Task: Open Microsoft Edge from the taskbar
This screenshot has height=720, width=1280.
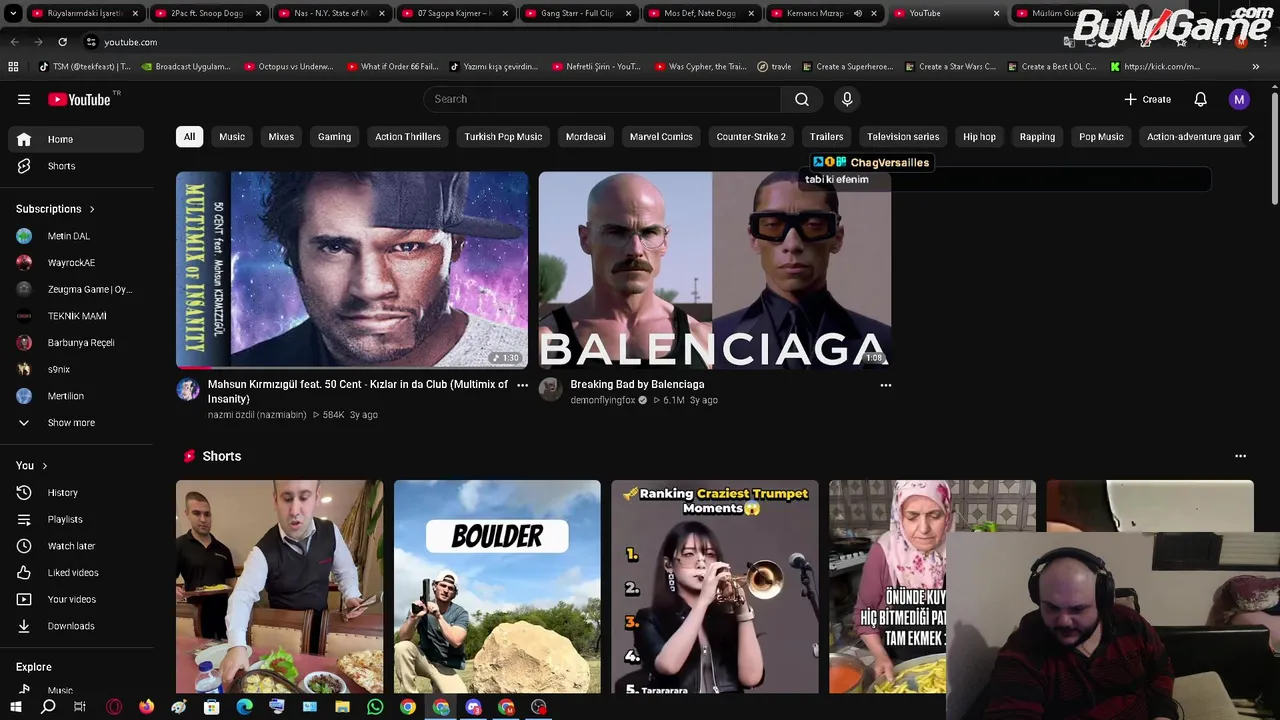Action: [244, 707]
